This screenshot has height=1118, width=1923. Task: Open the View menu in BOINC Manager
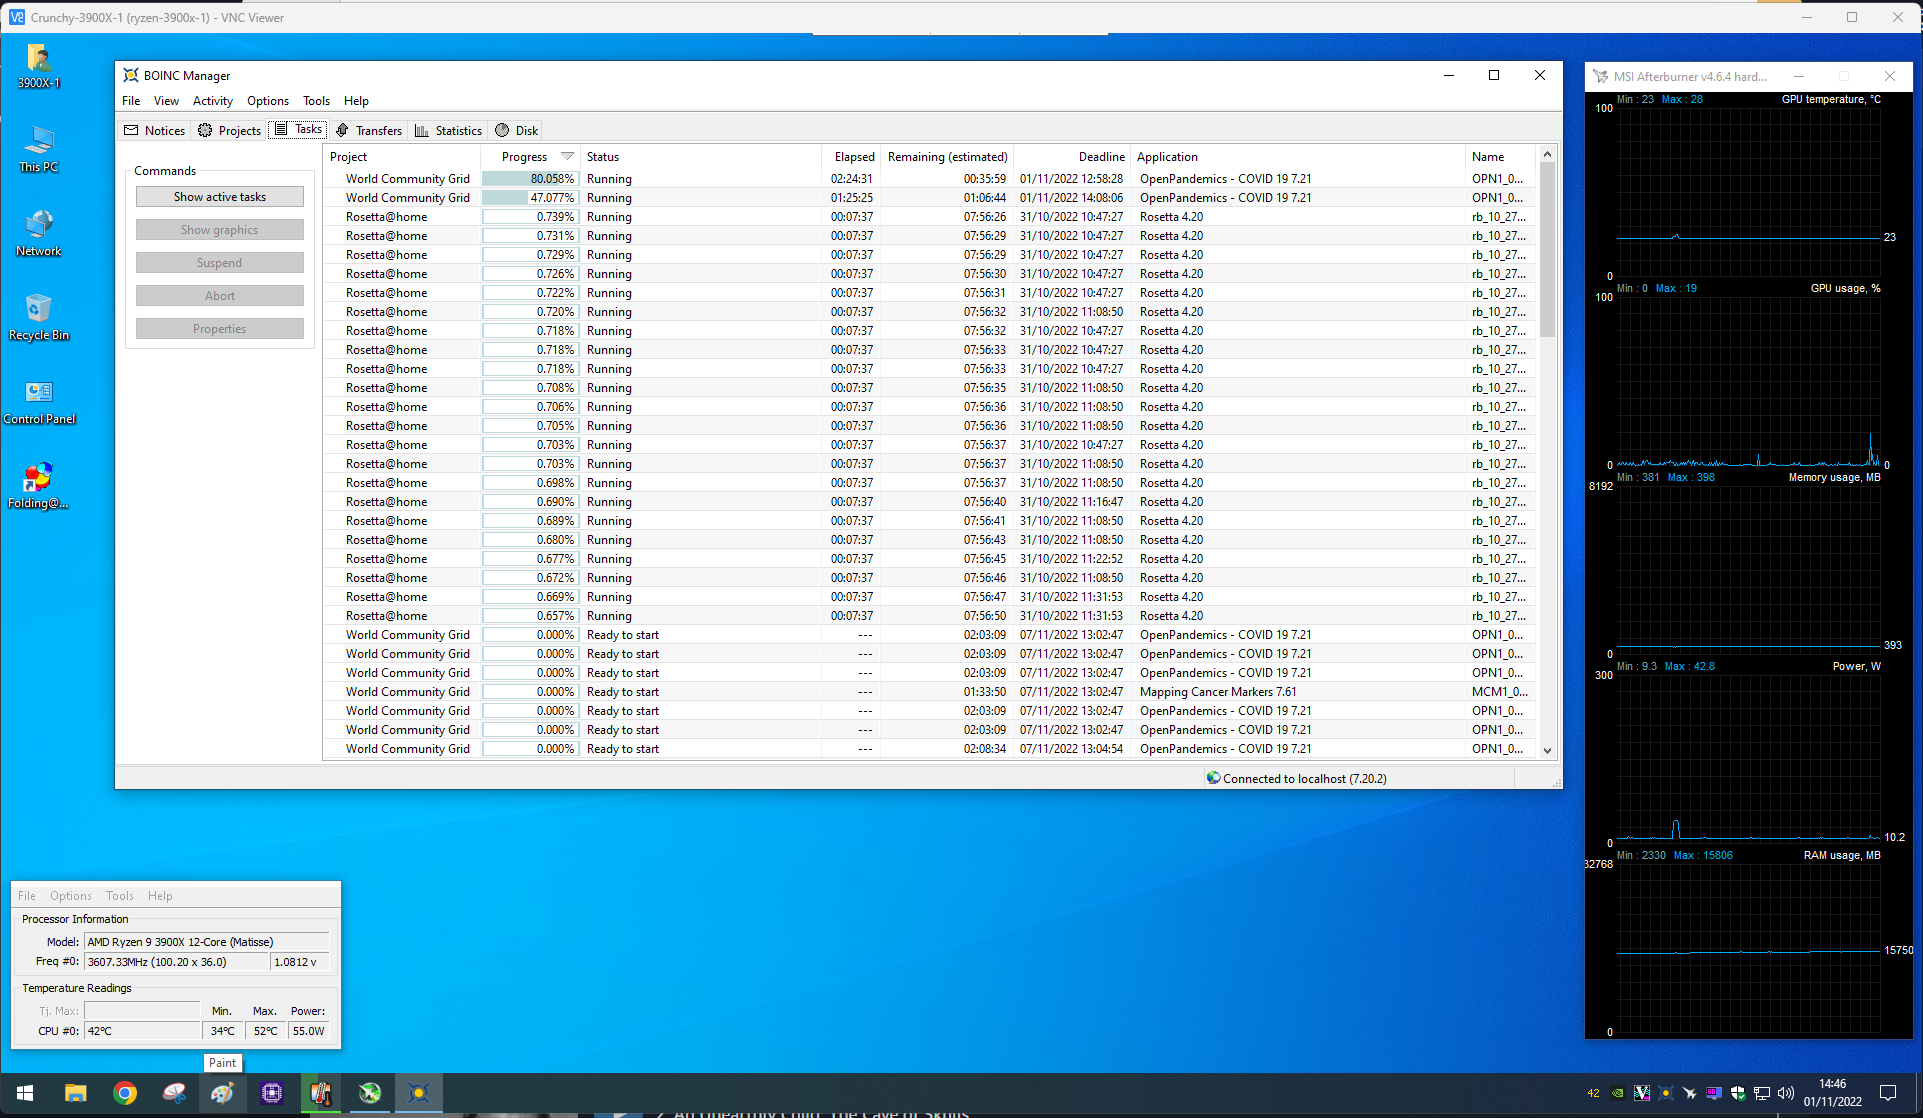pyautogui.click(x=166, y=101)
